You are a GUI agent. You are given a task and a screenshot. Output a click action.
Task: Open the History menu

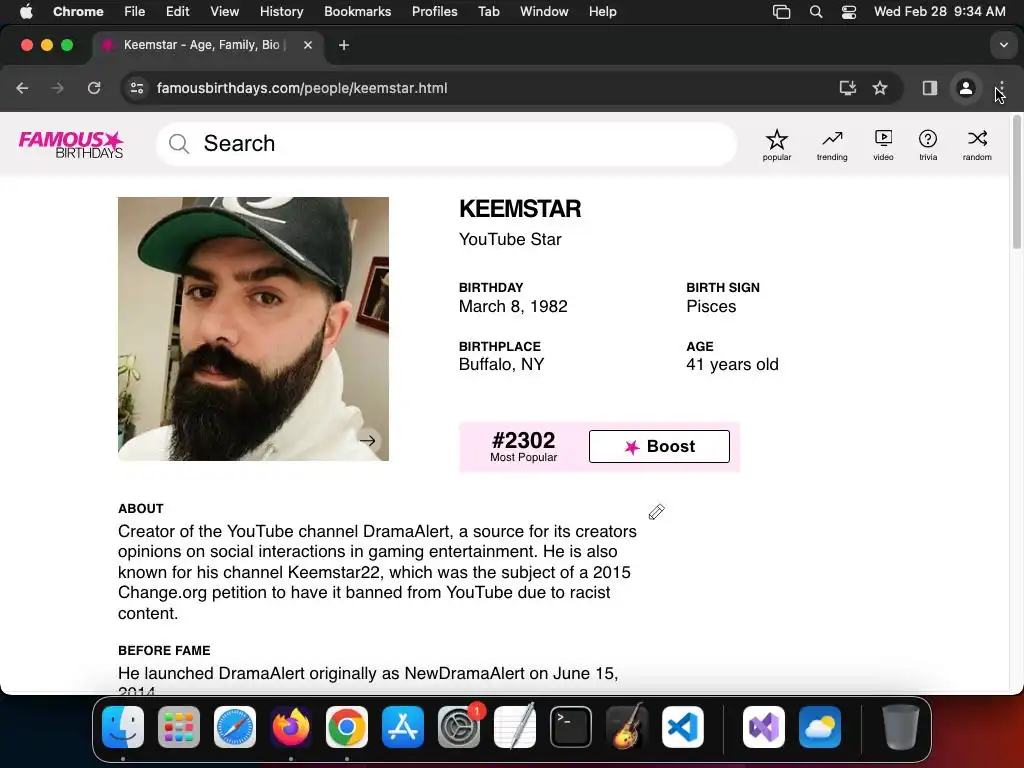pyautogui.click(x=281, y=12)
